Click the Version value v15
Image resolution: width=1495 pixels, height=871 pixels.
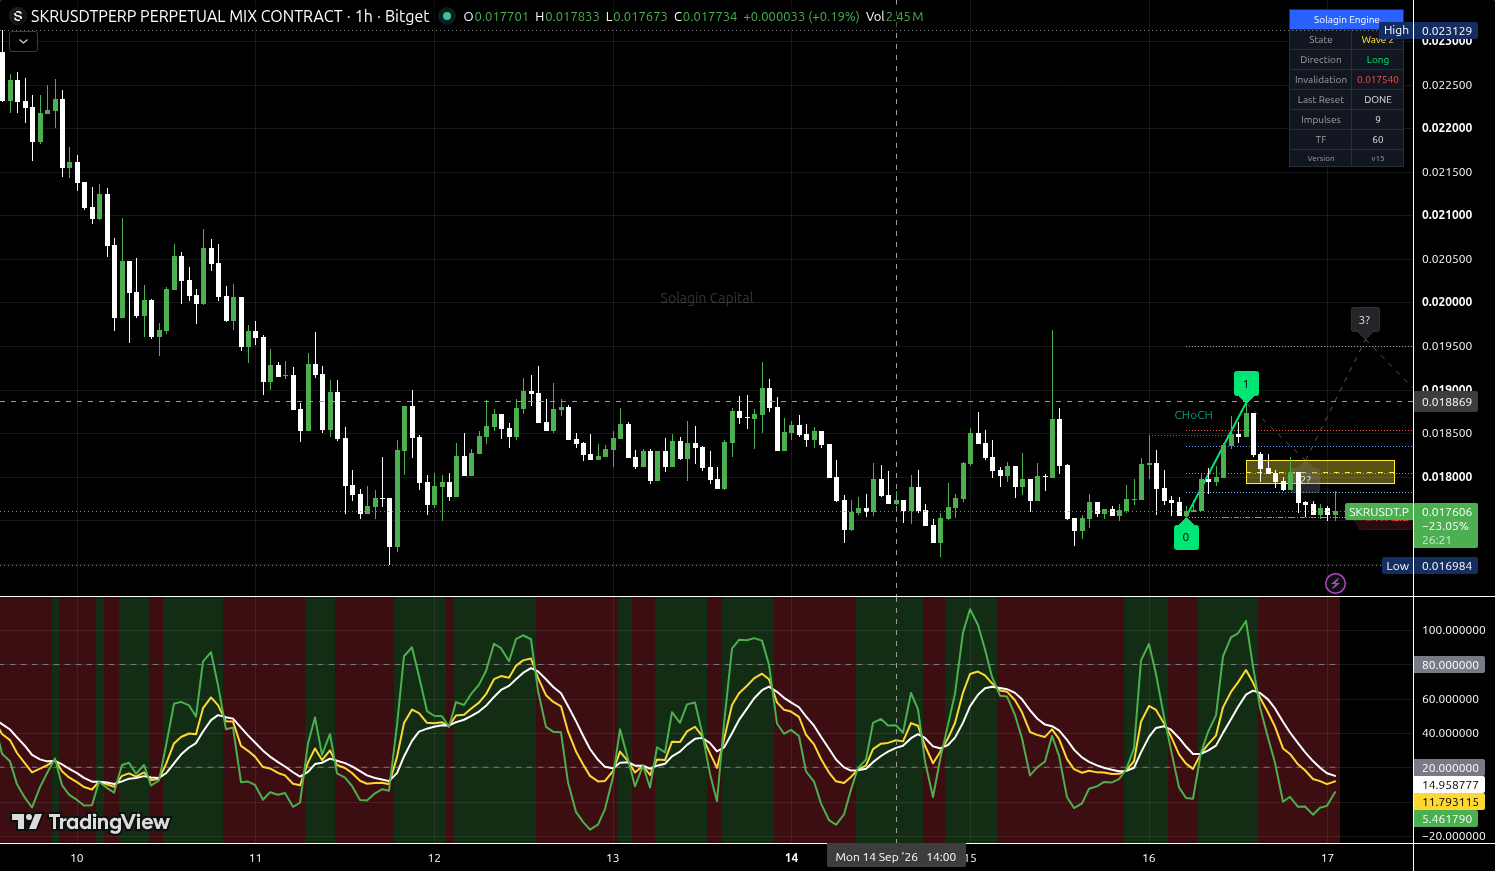pyautogui.click(x=1378, y=158)
